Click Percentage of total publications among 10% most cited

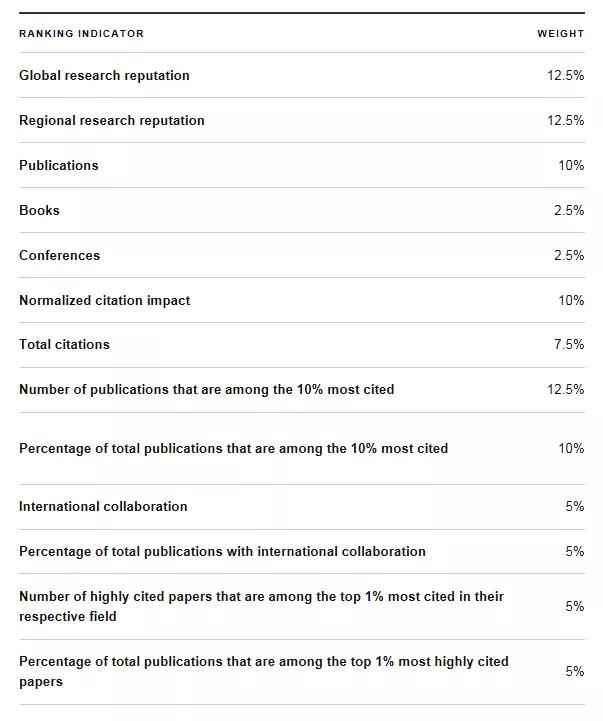coord(233,449)
